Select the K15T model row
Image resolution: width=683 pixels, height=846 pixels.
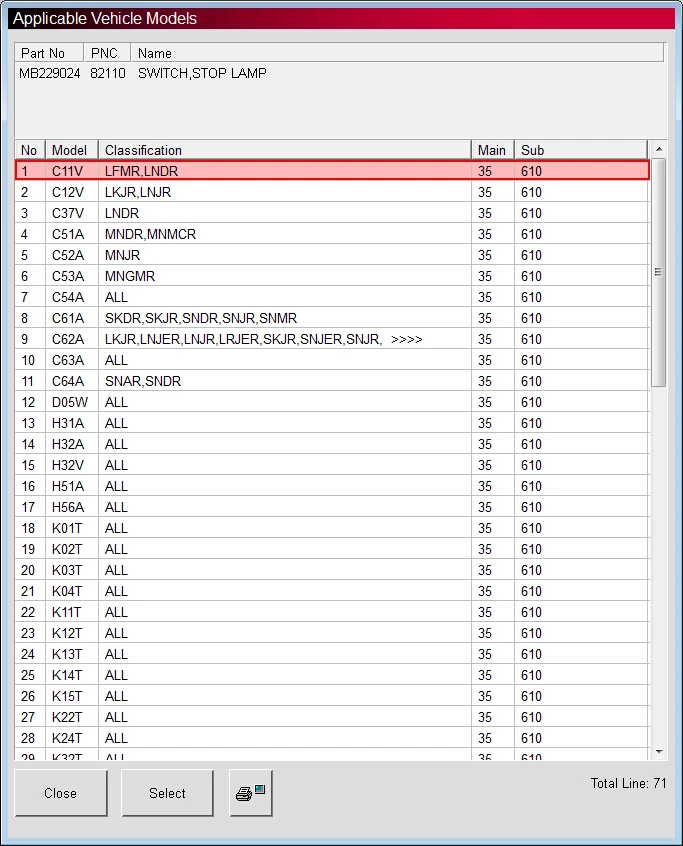click(332, 697)
